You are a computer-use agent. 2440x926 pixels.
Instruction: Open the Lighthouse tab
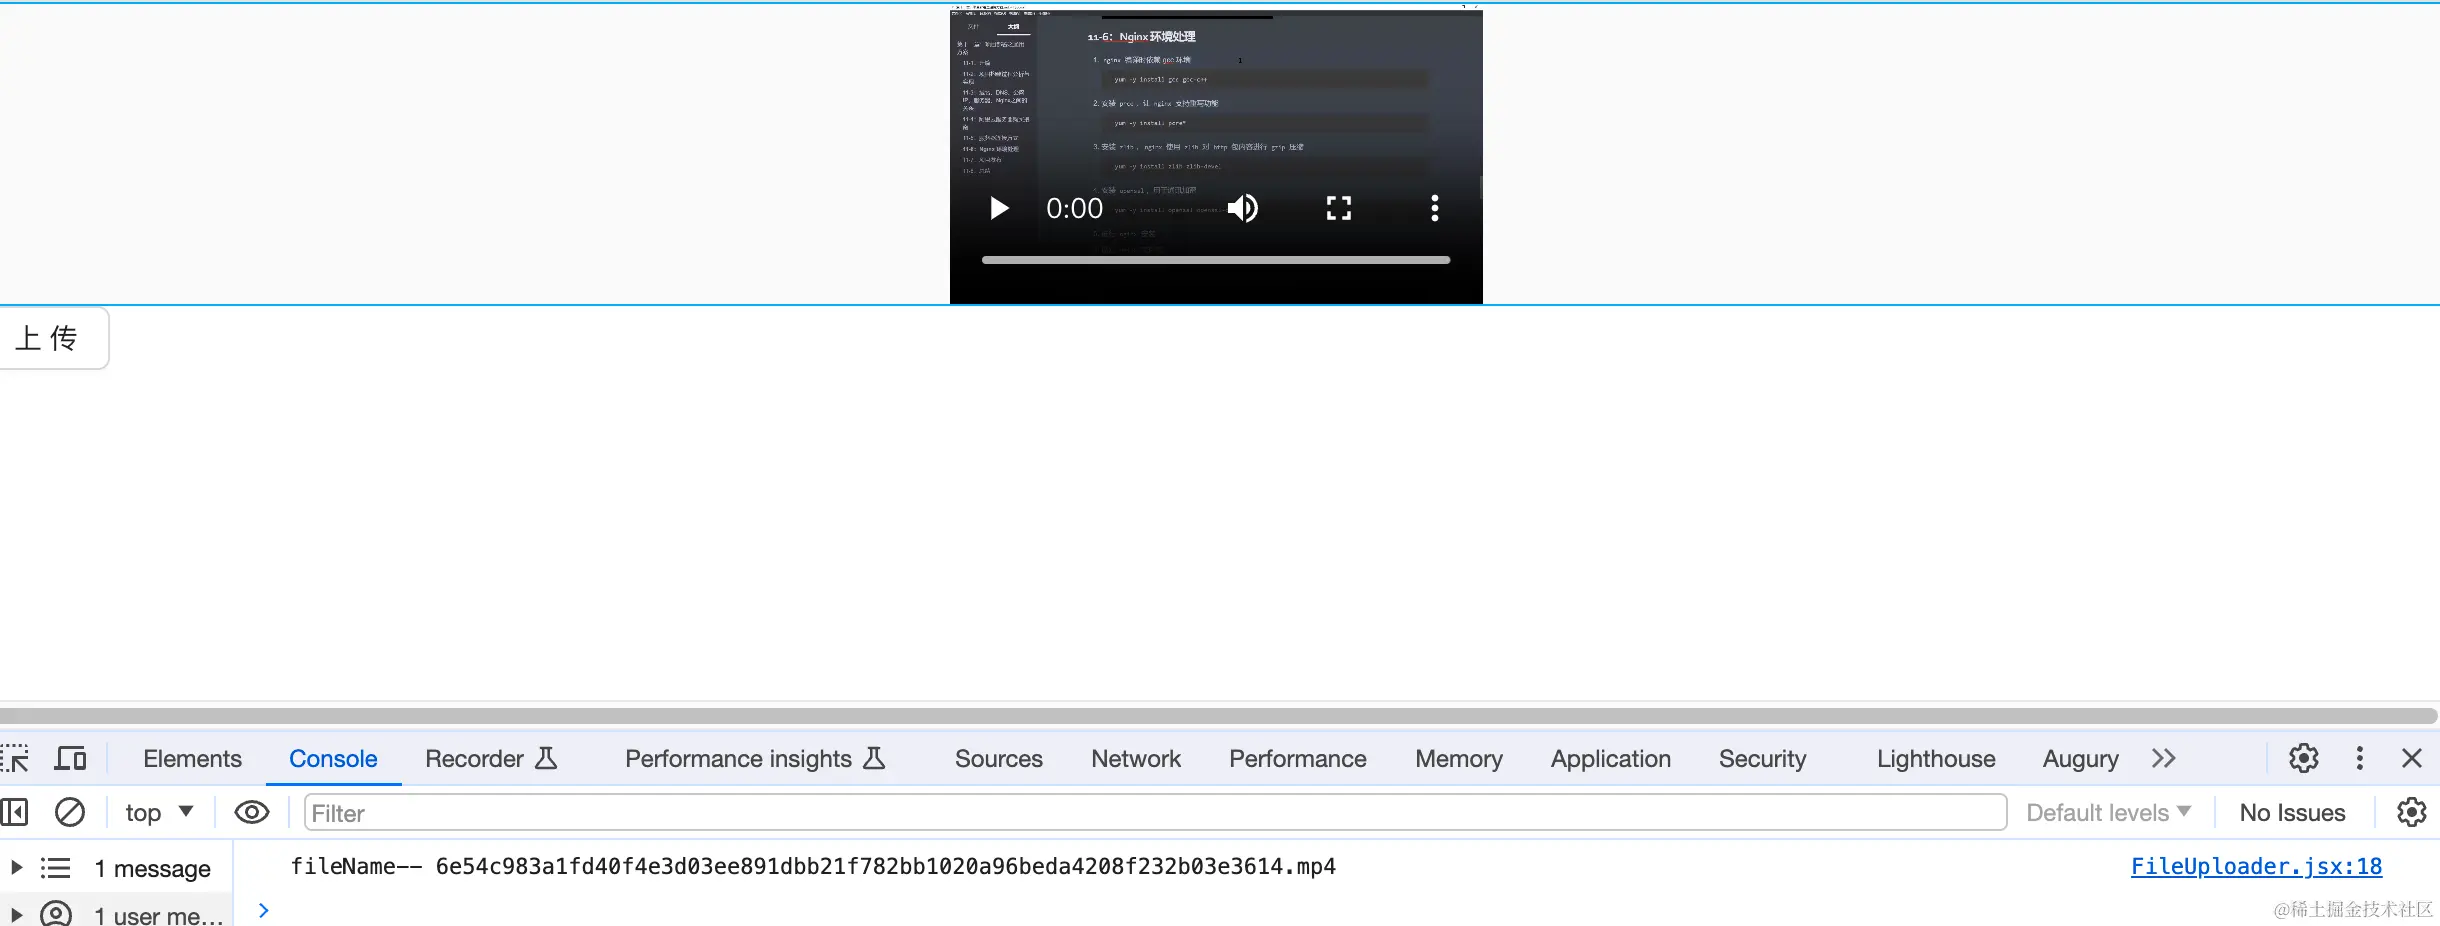point(1936,759)
